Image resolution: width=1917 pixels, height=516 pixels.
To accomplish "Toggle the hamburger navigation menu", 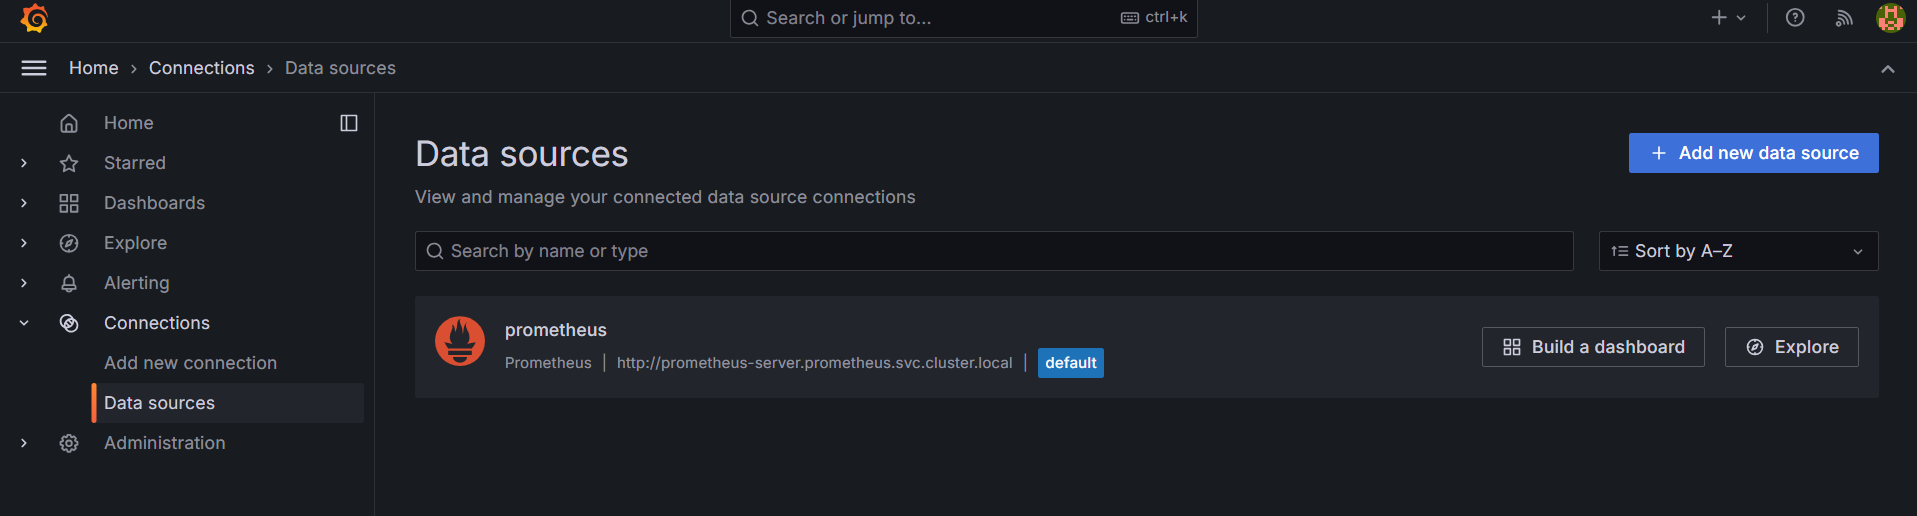I will [x=34, y=68].
